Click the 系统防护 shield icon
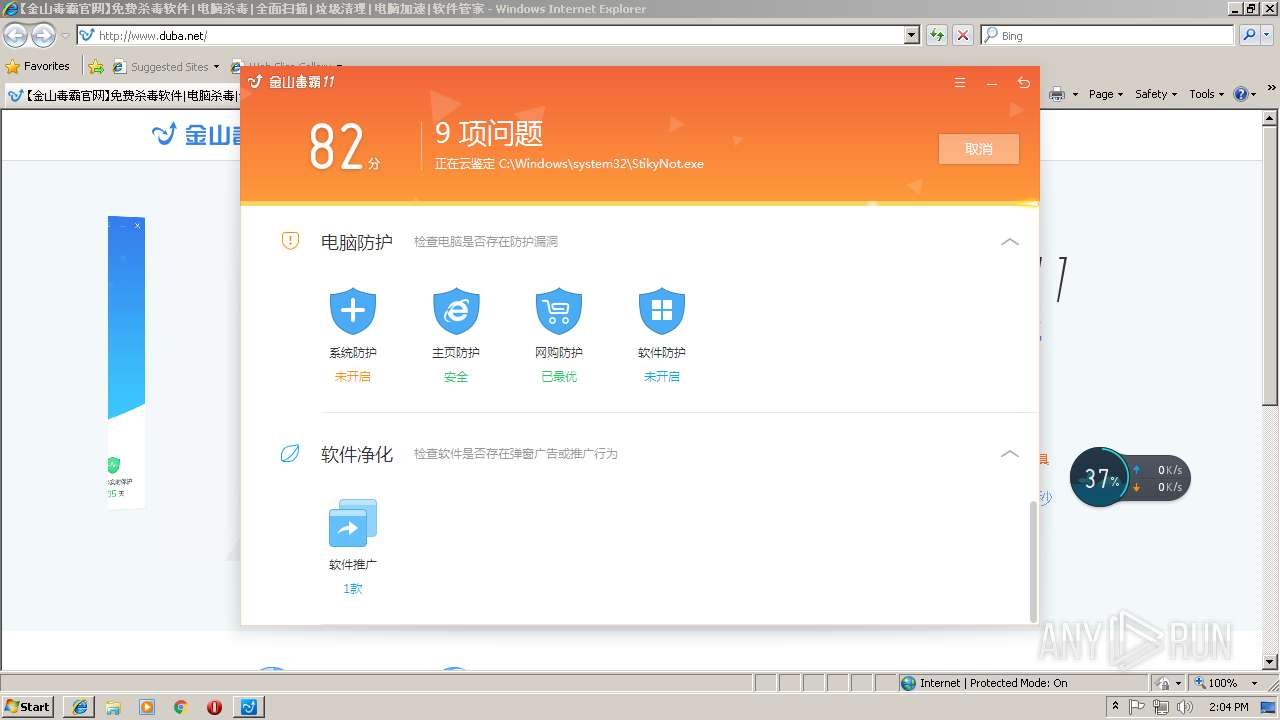The width and height of the screenshot is (1280, 720). pyautogui.click(x=353, y=311)
